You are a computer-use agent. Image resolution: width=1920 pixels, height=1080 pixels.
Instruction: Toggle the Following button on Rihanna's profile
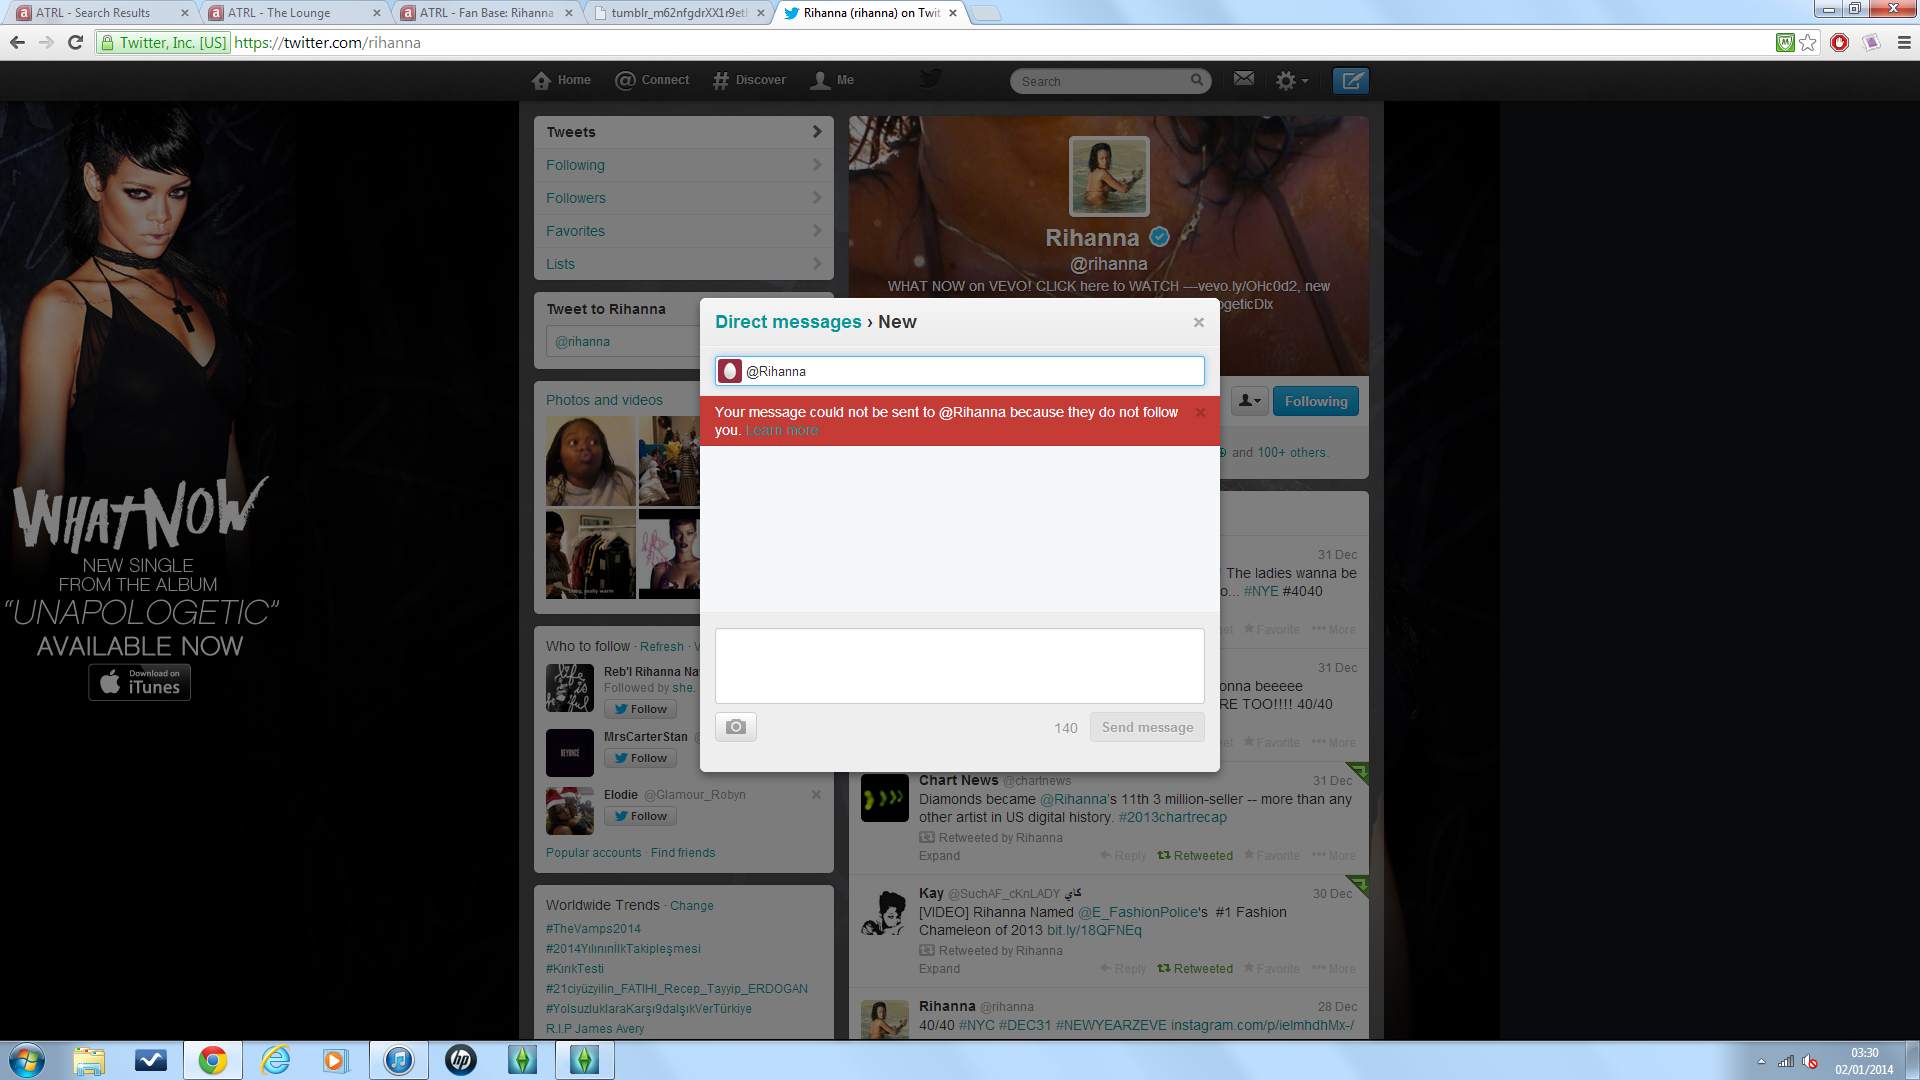point(1315,401)
